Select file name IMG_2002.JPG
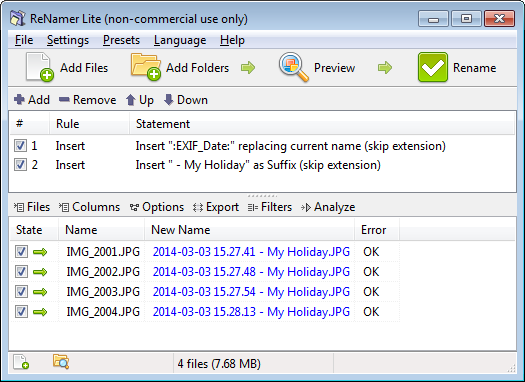This screenshot has width=525, height=382. coord(103,272)
